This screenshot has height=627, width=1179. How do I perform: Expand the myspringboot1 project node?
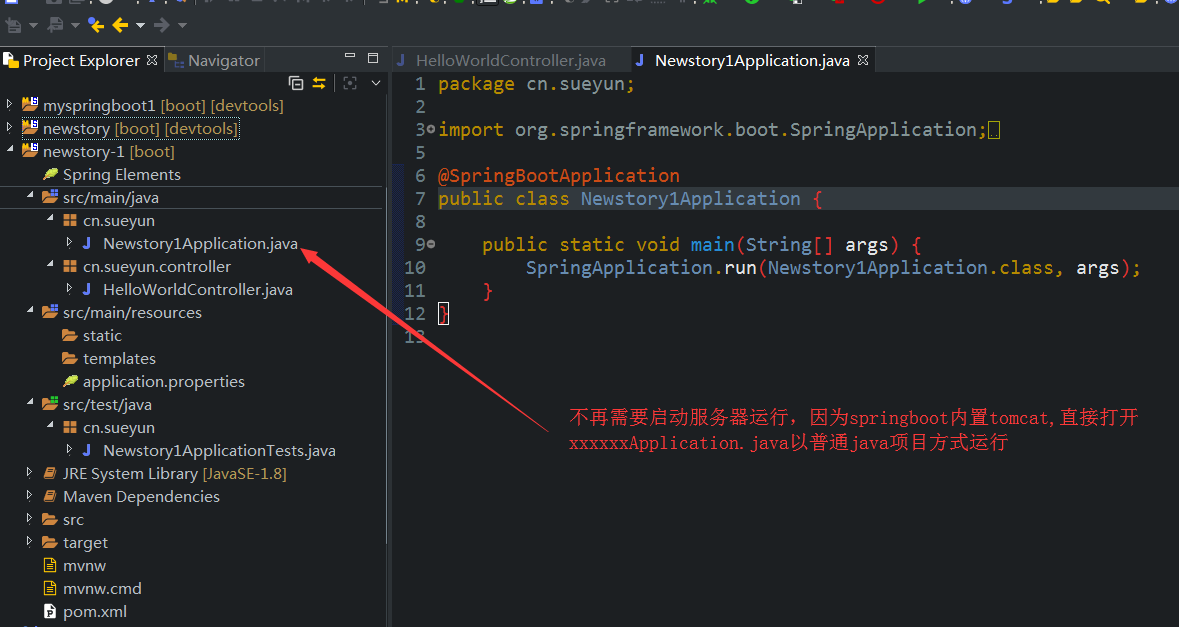click(x=10, y=104)
